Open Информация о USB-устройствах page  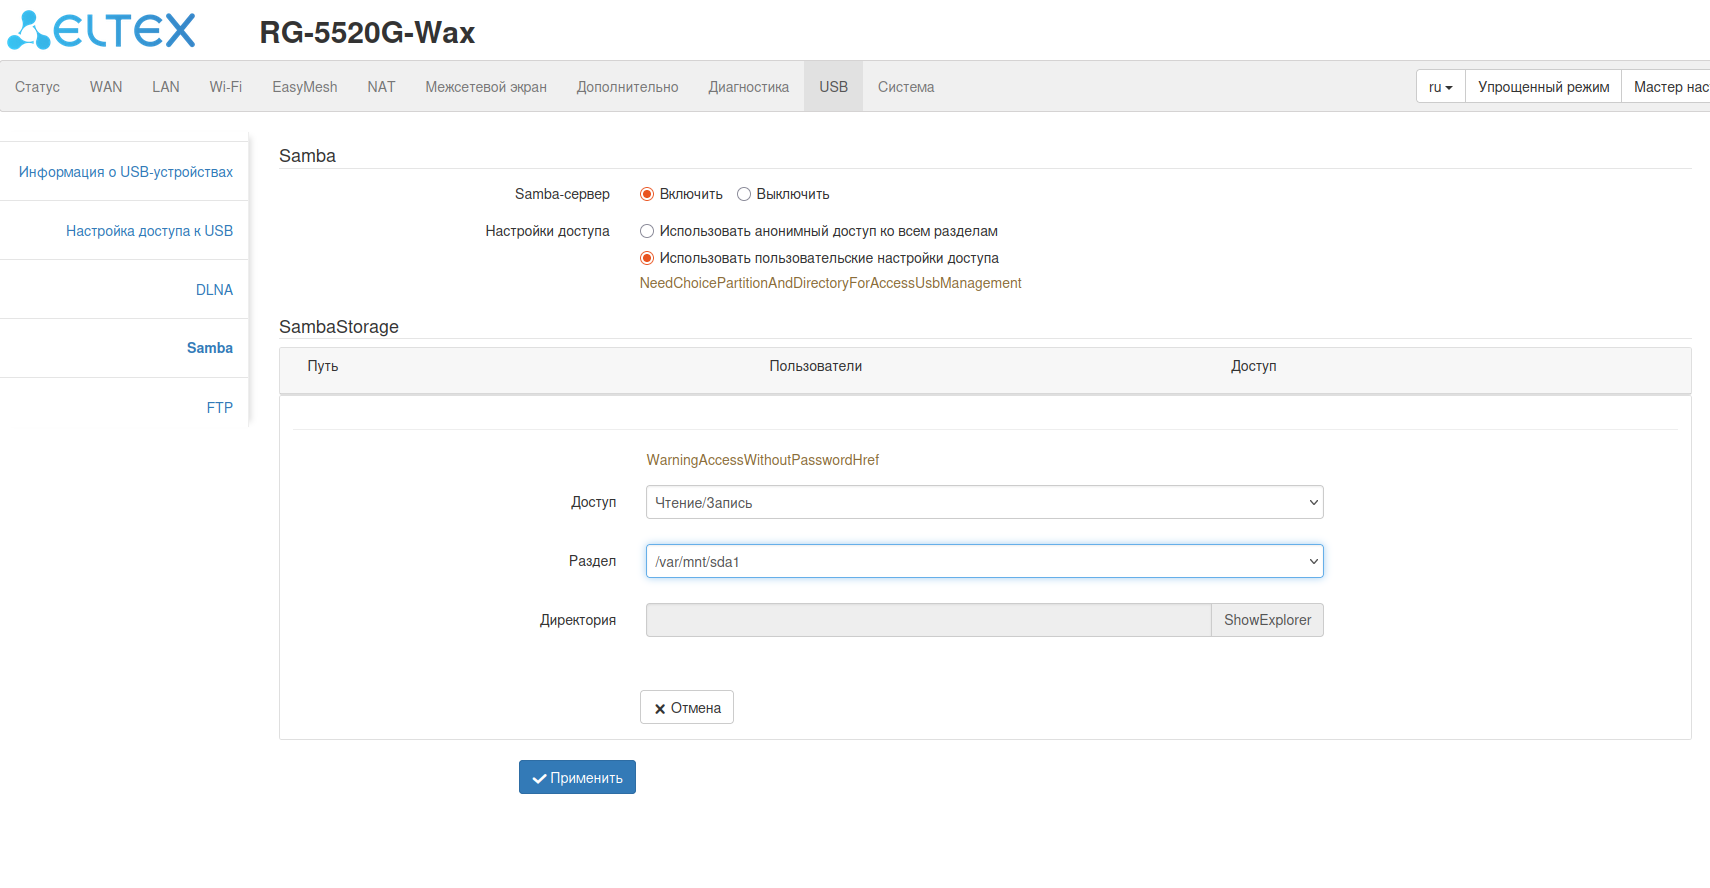[126, 172]
